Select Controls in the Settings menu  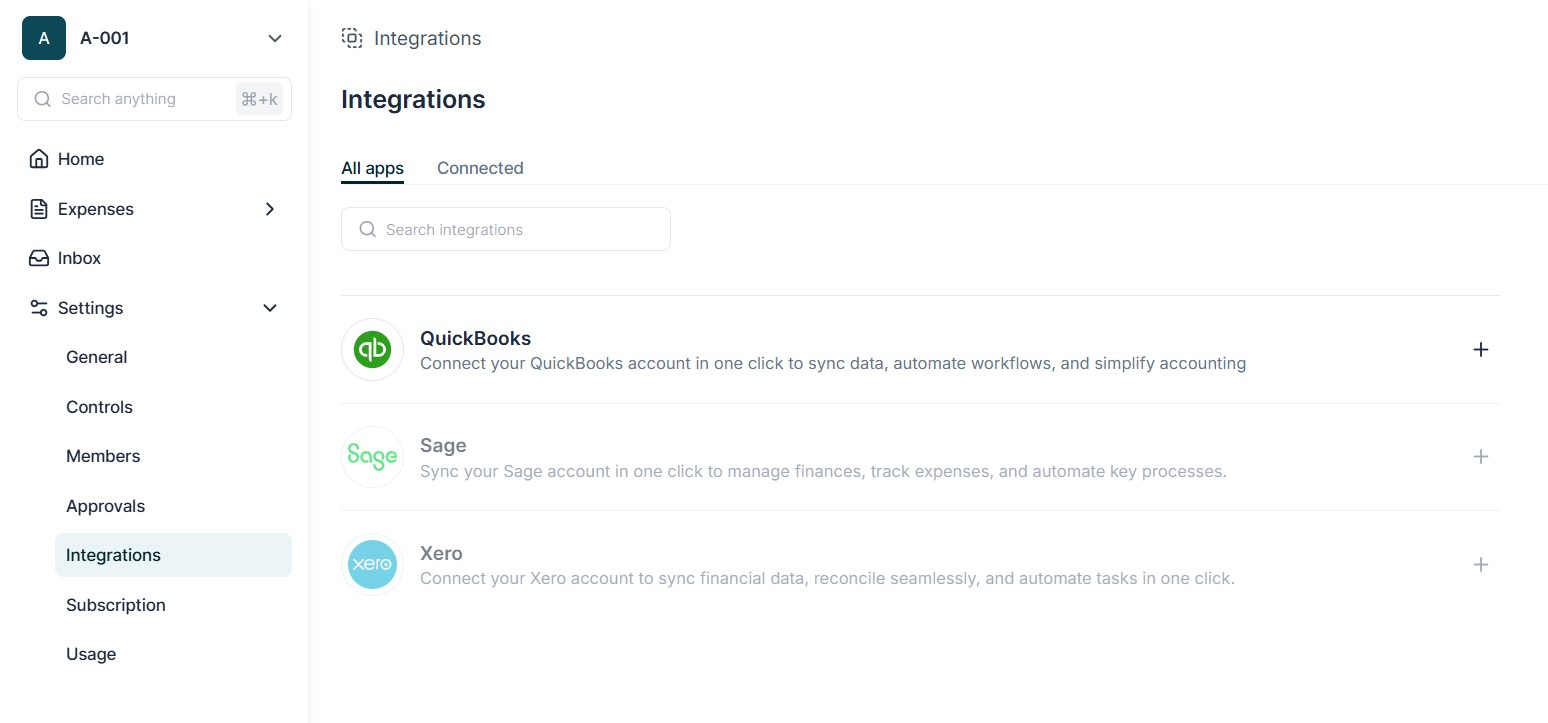[99, 407]
